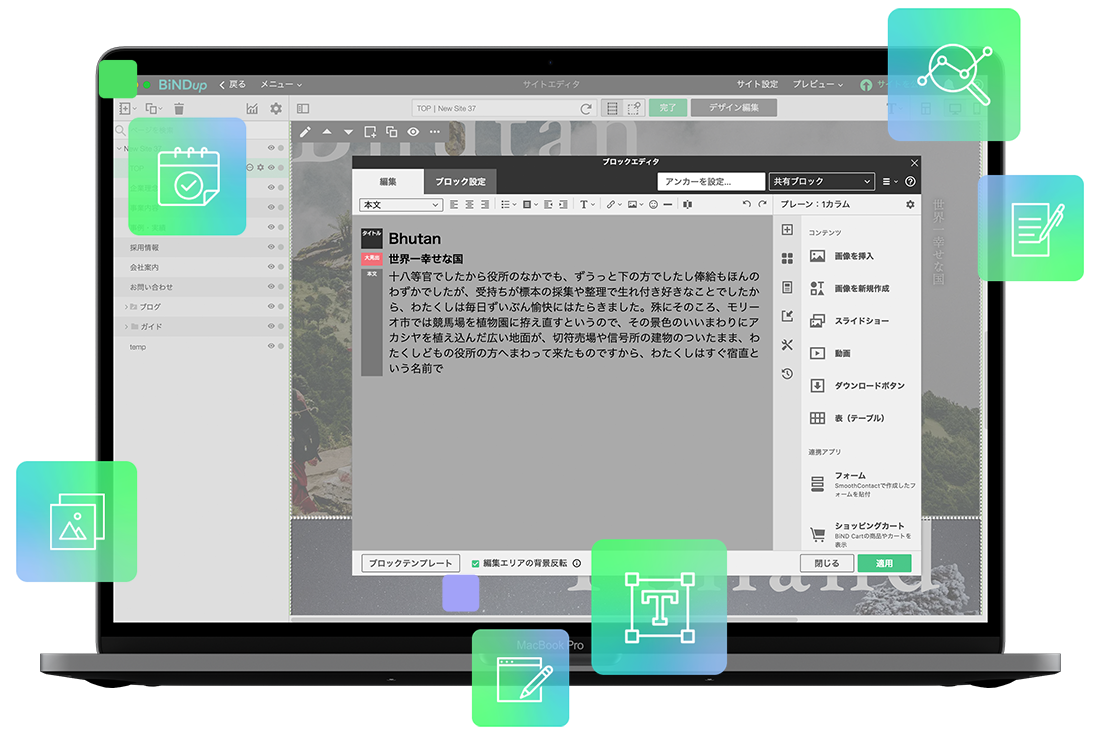Open the link insert dropdown
1100x734 pixels.
pyautogui.click(x=613, y=204)
